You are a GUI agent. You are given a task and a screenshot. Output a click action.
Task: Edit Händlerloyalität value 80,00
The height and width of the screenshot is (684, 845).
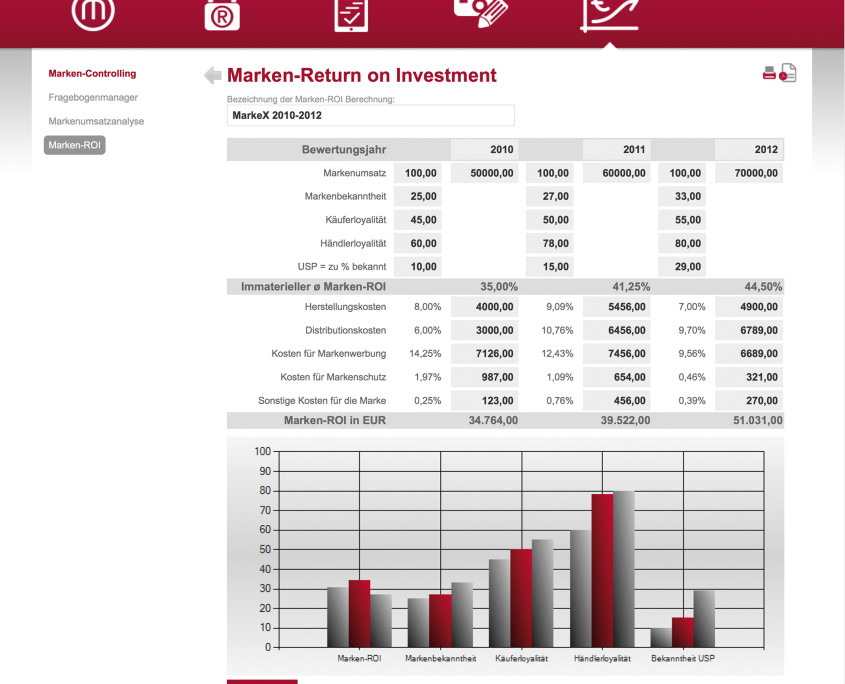point(682,243)
